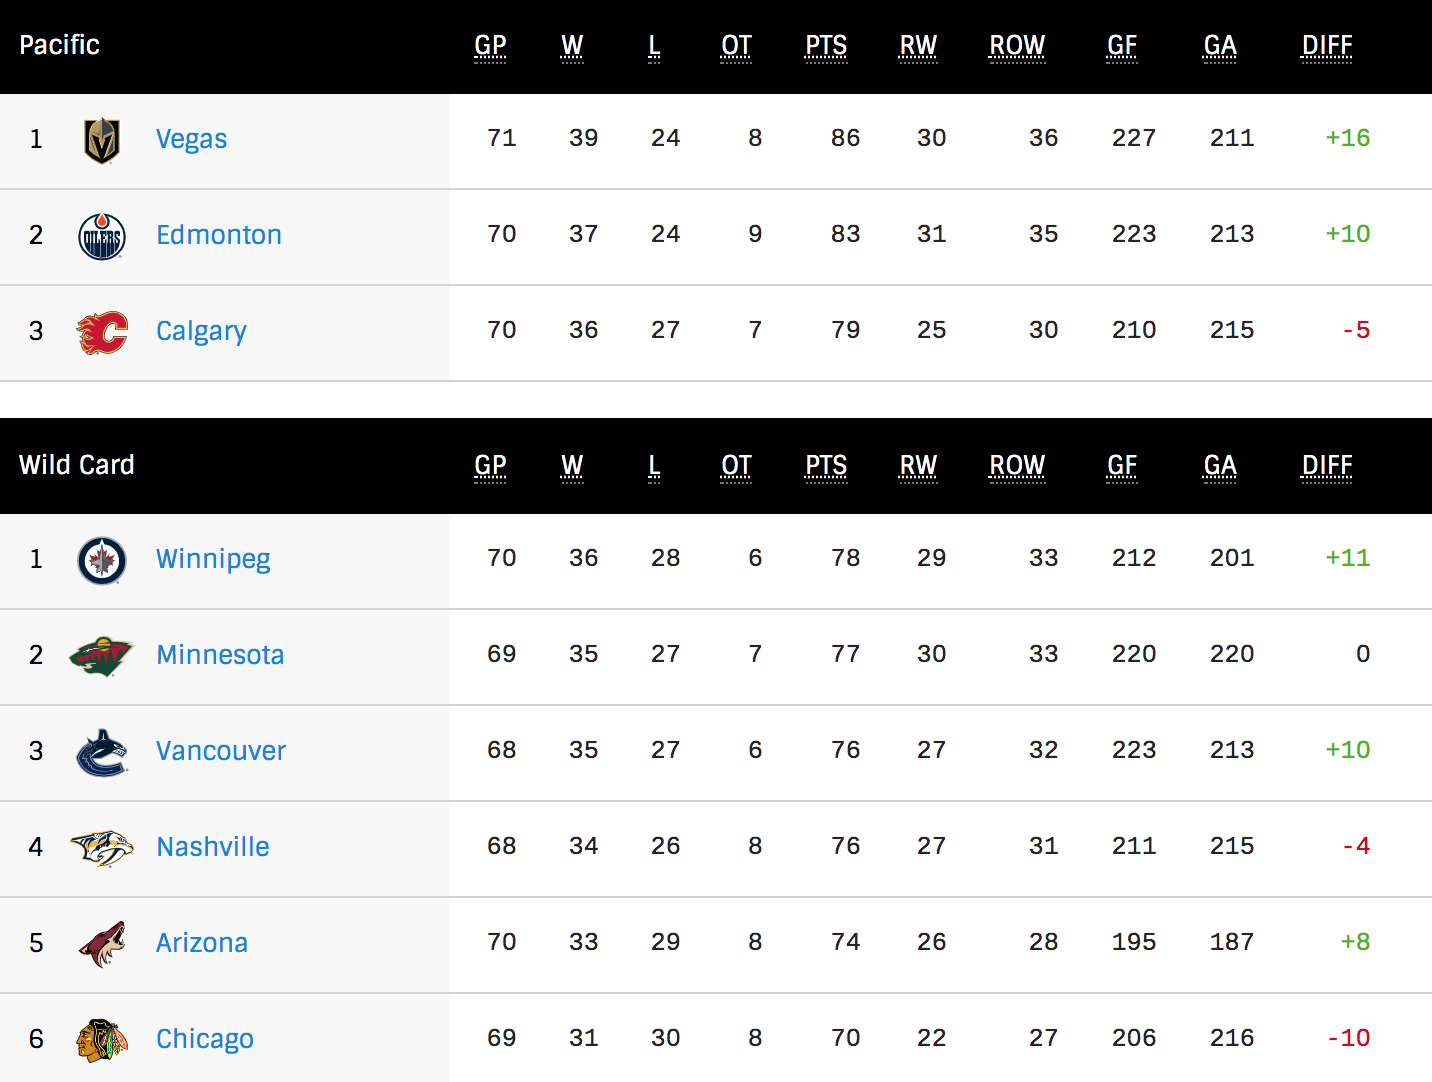This screenshot has height=1082, width=1432.
Task: Open the Edmonton team link
Action: point(219,235)
